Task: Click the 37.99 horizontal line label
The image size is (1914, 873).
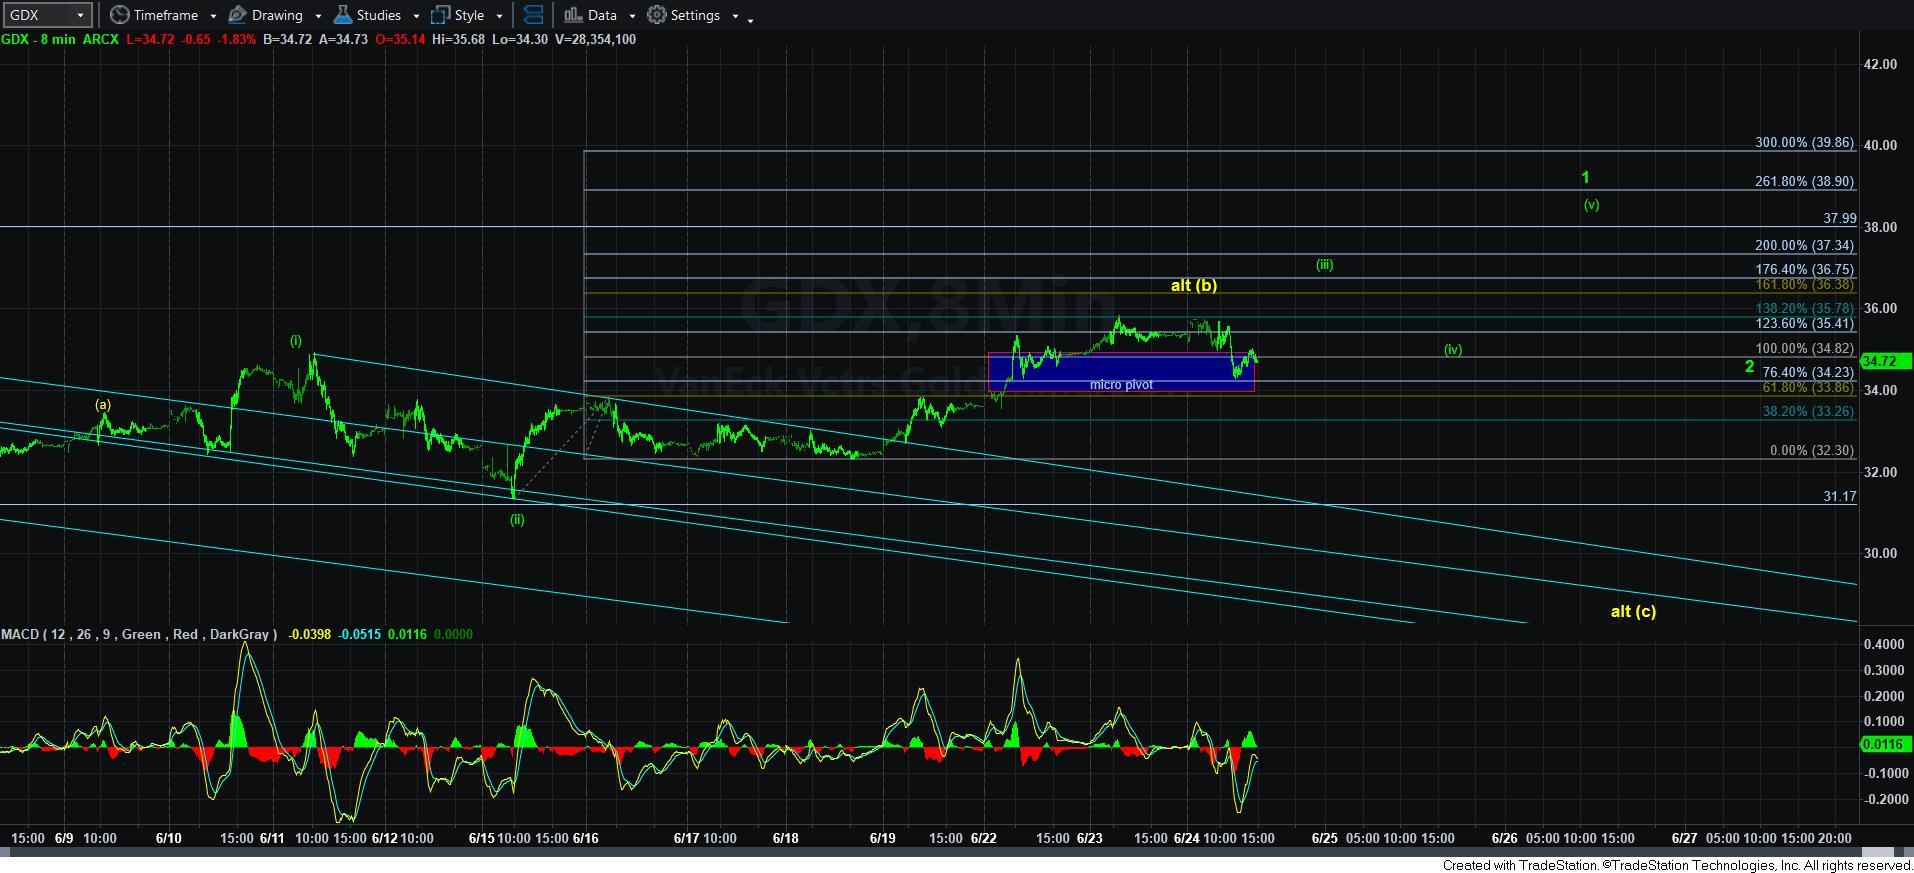Action: pyautogui.click(x=1839, y=219)
